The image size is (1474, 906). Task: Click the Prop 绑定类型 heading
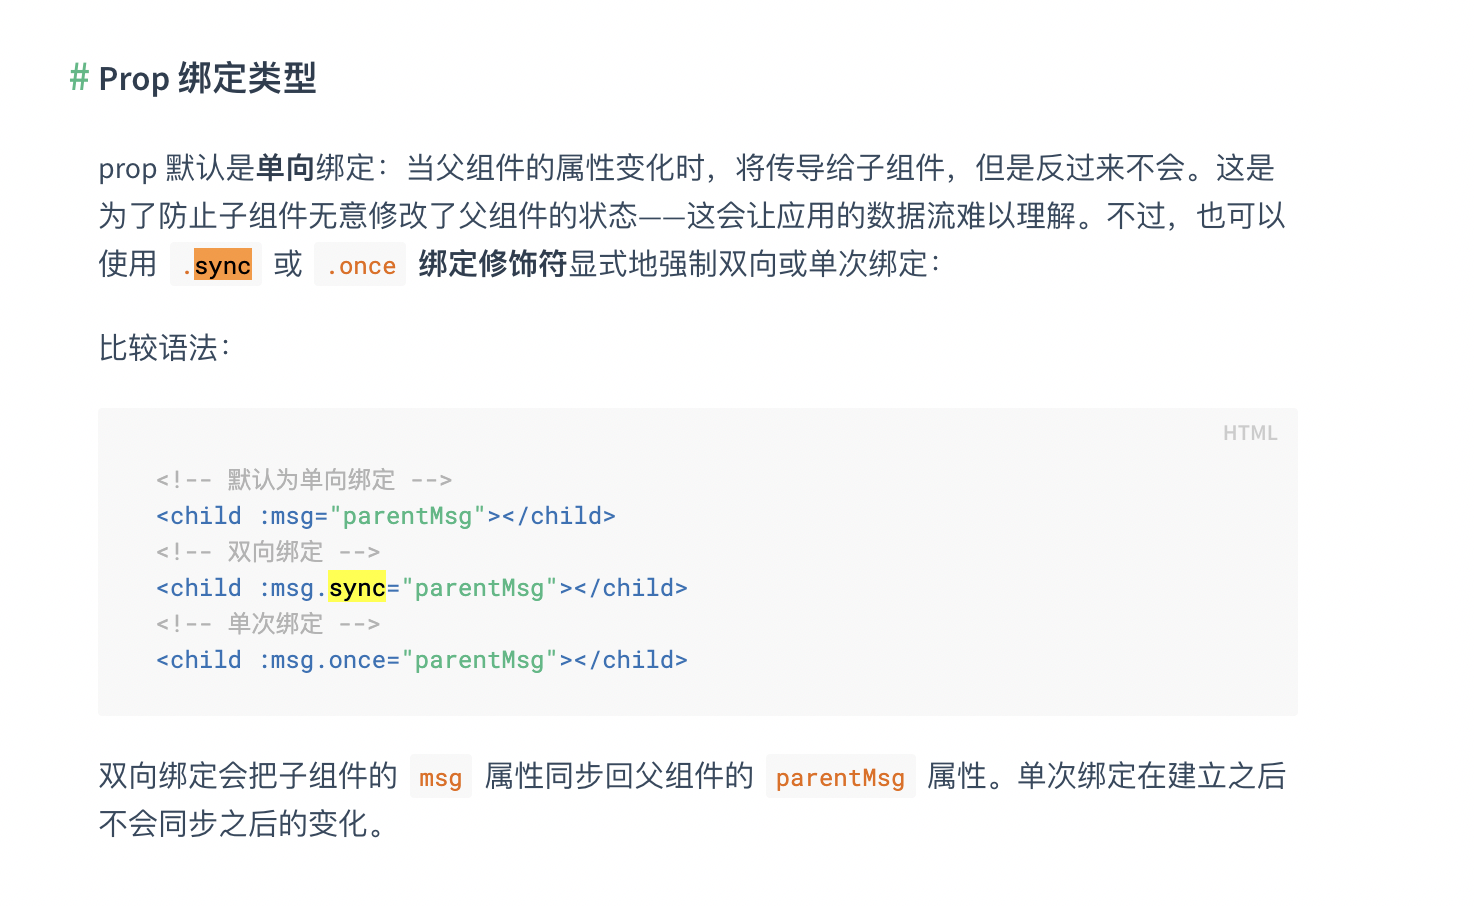pyautogui.click(x=207, y=78)
